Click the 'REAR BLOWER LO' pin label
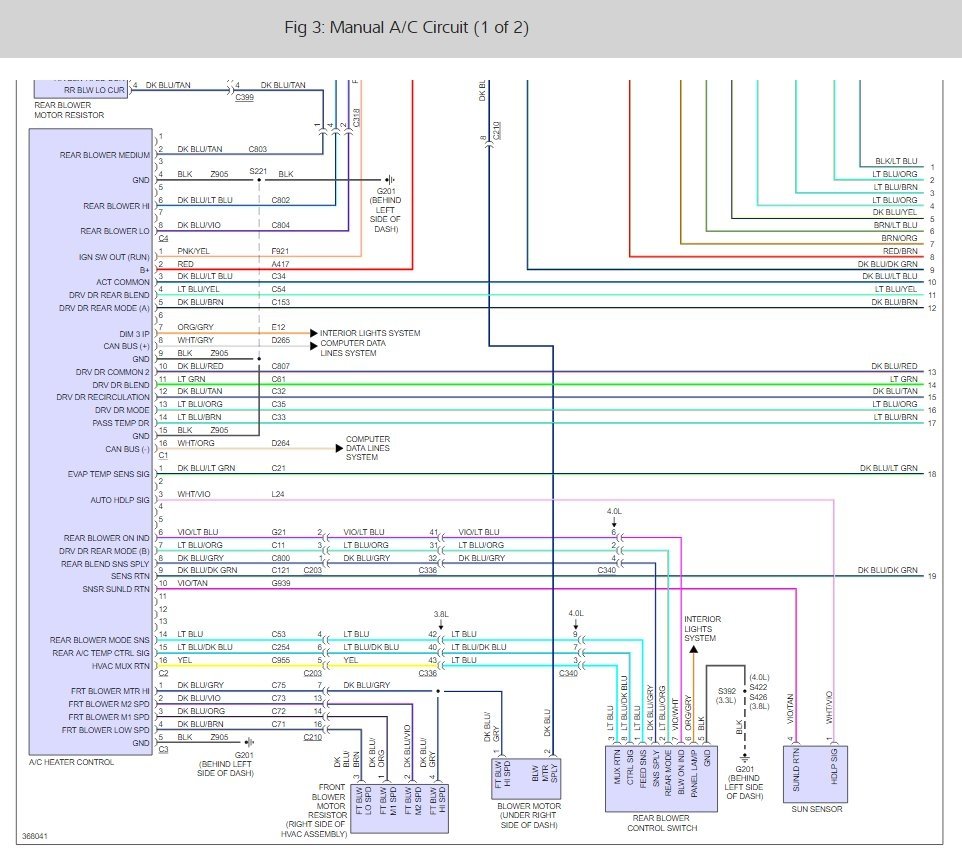The width and height of the screenshot is (962, 856). coord(114,231)
